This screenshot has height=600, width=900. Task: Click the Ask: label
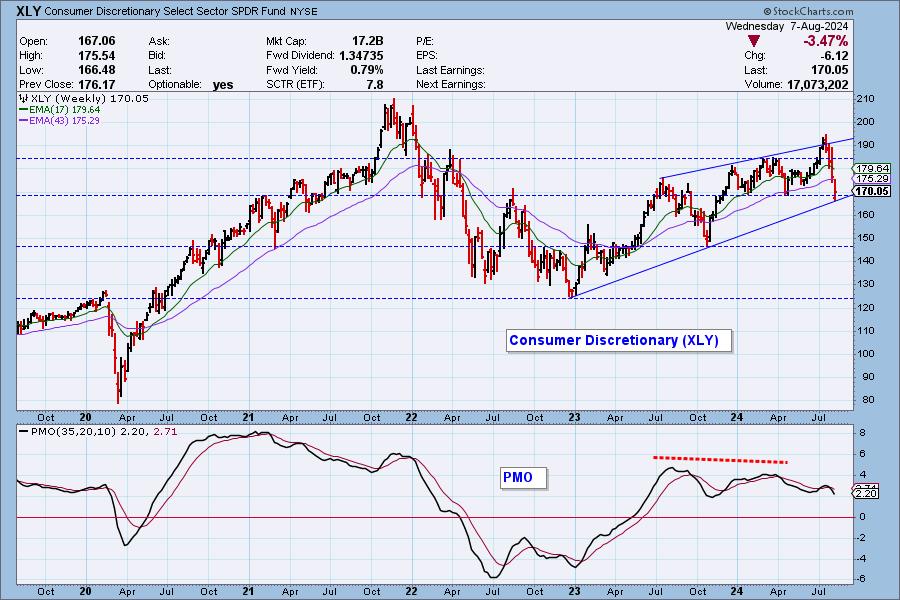[x=159, y=41]
